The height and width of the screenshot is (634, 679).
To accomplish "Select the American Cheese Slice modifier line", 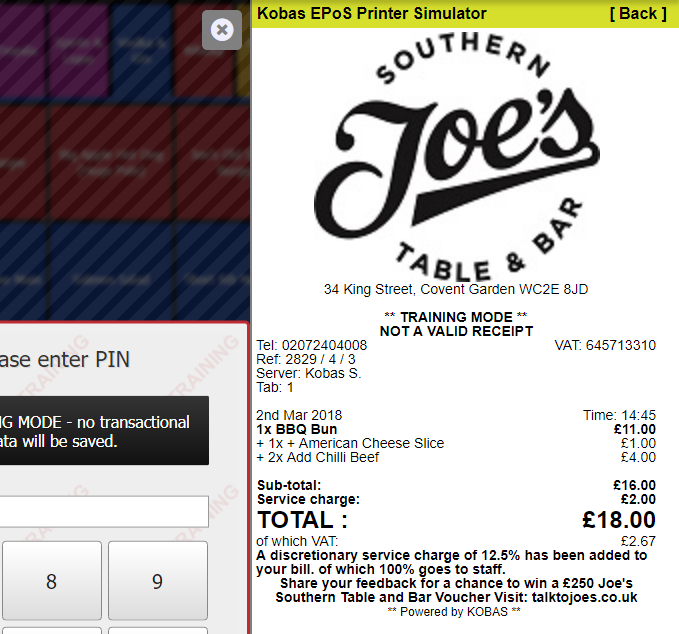I will click(x=456, y=443).
